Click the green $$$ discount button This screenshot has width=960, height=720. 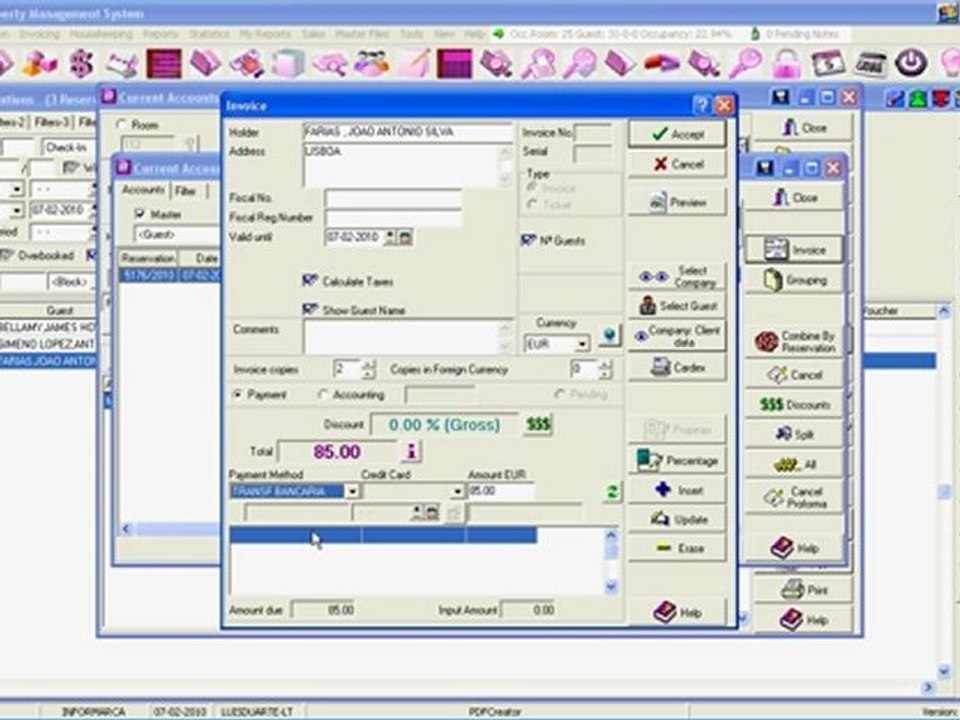[538, 424]
